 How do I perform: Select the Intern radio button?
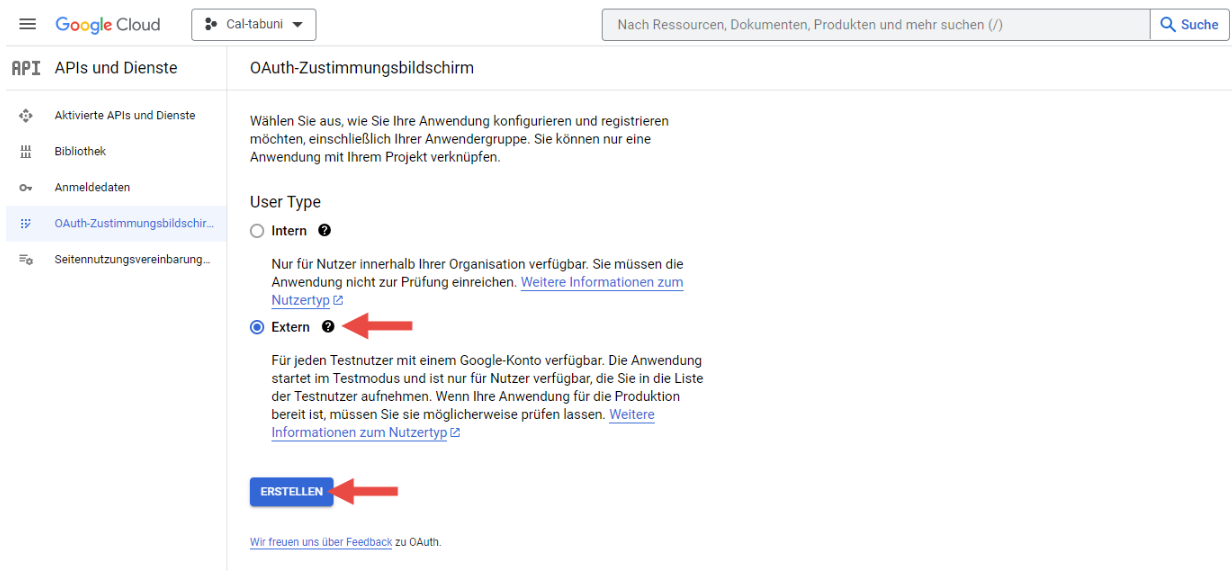click(258, 231)
